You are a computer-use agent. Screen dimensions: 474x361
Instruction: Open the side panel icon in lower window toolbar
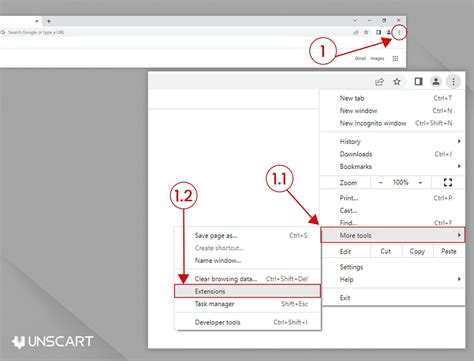(x=418, y=82)
